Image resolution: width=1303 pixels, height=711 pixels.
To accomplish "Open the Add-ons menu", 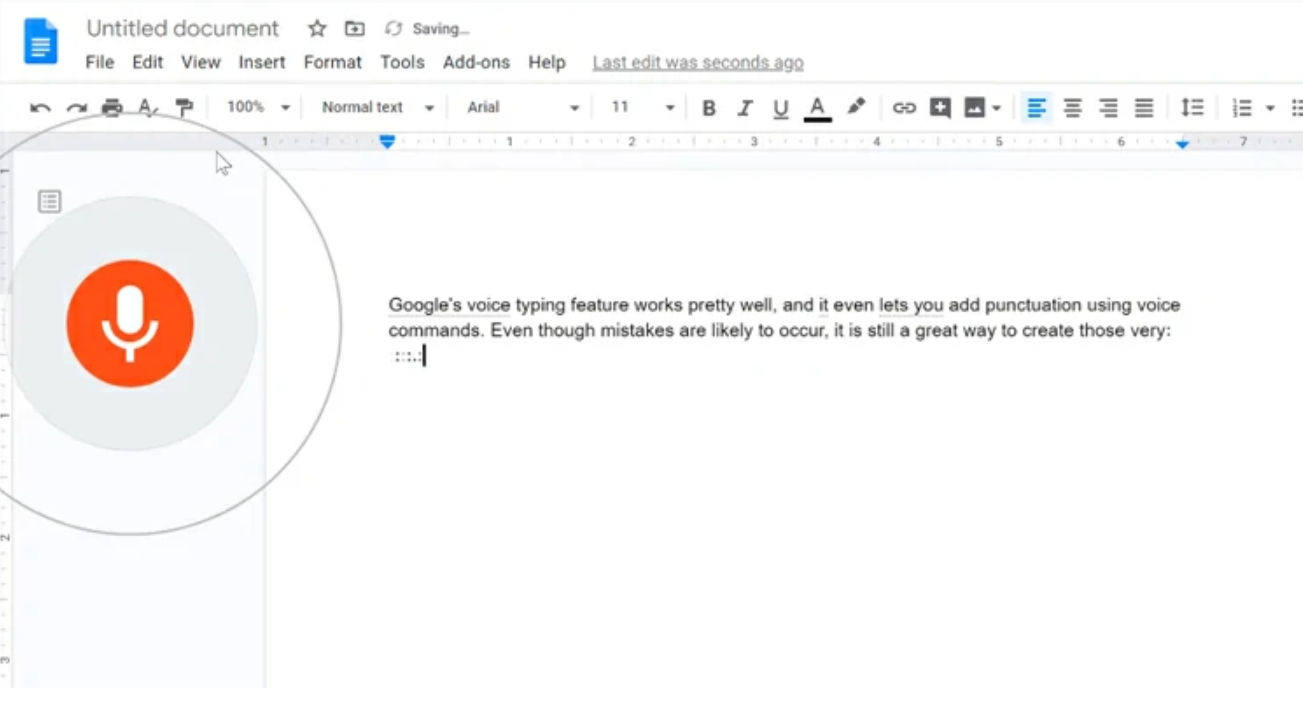I will click(475, 62).
